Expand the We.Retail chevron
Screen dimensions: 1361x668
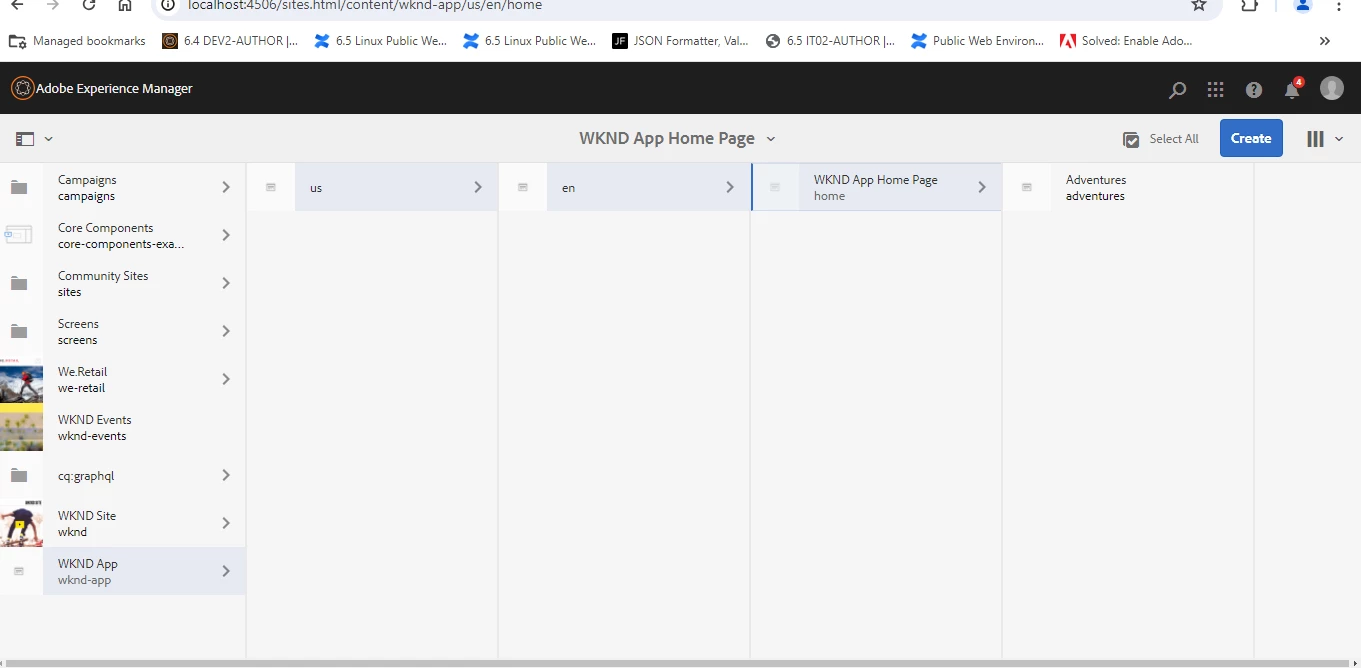coord(226,379)
